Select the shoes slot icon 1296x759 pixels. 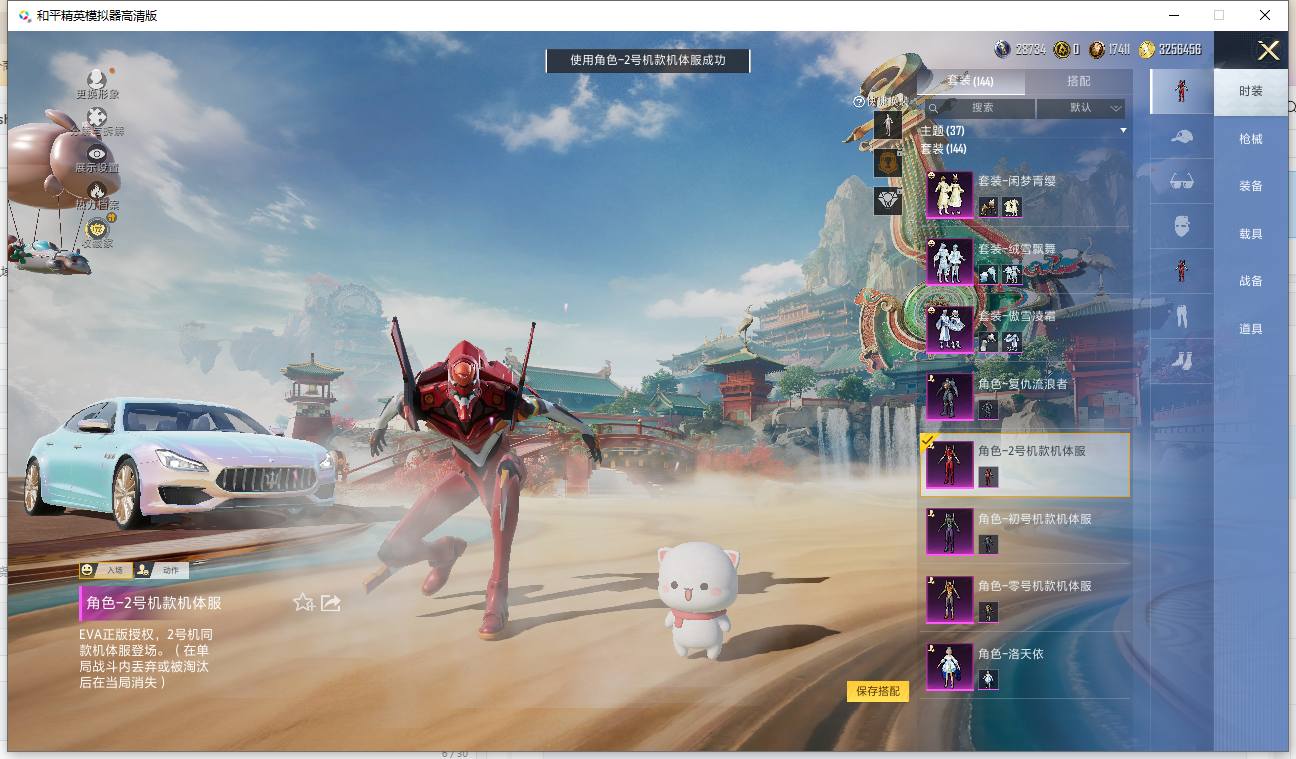tap(1181, 361)
